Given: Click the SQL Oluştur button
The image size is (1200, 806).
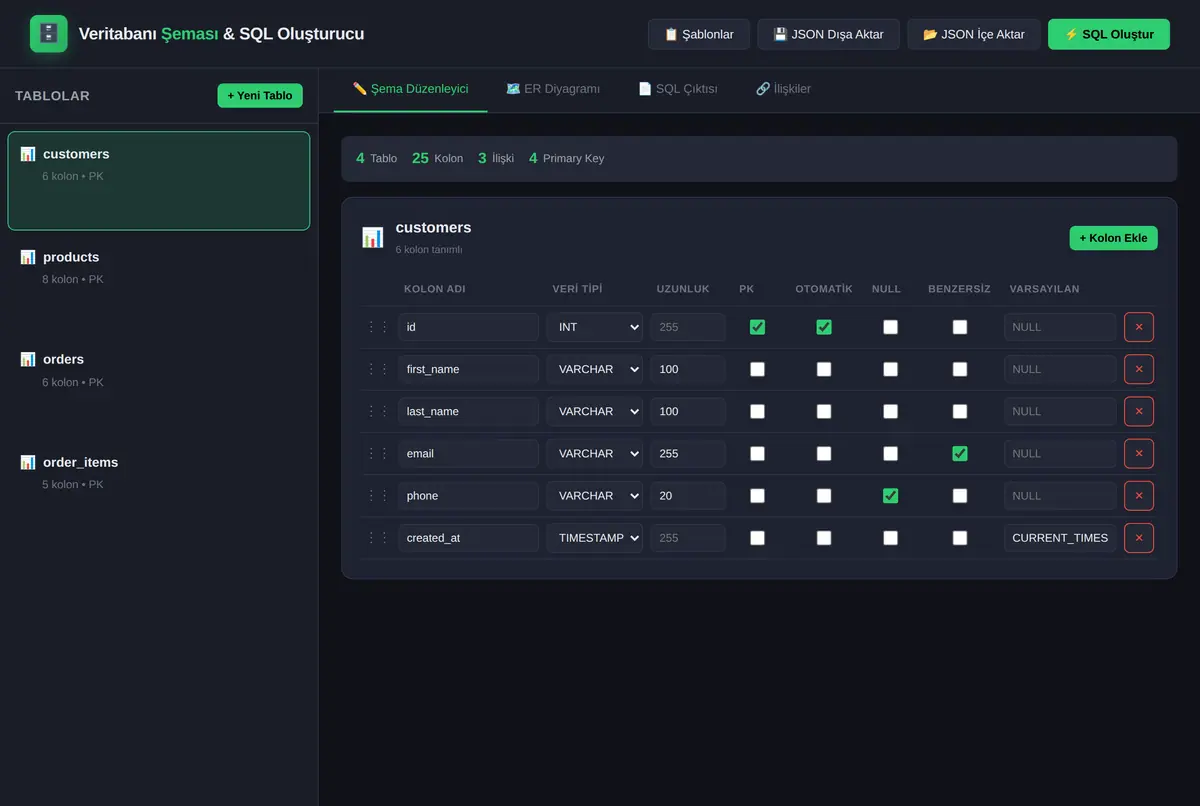Looking at the screenshot, I should (1109, 34).
